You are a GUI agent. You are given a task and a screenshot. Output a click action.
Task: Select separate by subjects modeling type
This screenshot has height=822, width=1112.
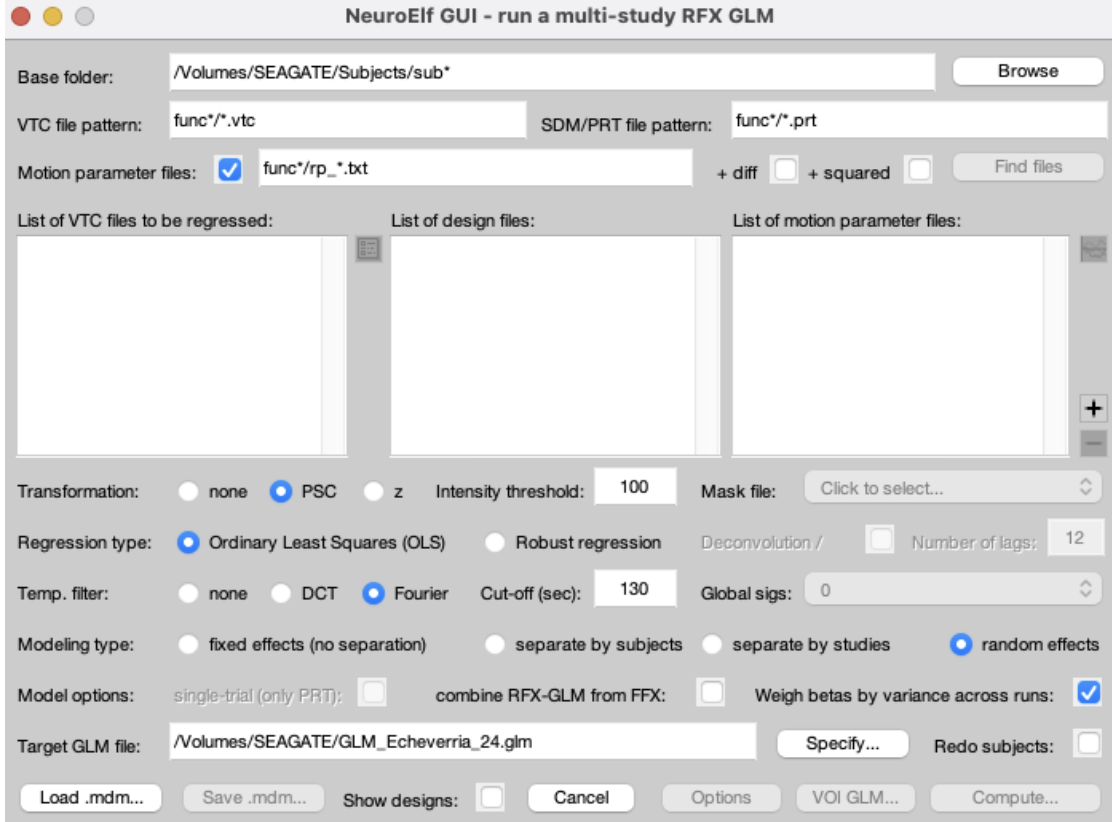click(494, 644)
